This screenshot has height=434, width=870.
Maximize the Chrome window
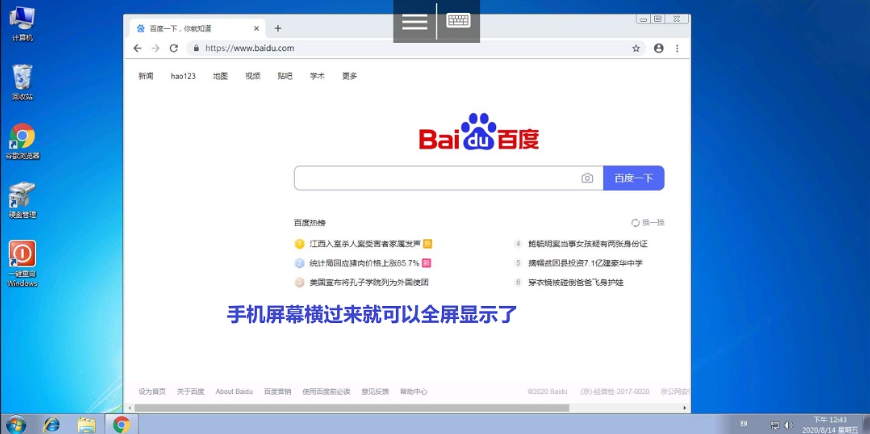(657, 19)
